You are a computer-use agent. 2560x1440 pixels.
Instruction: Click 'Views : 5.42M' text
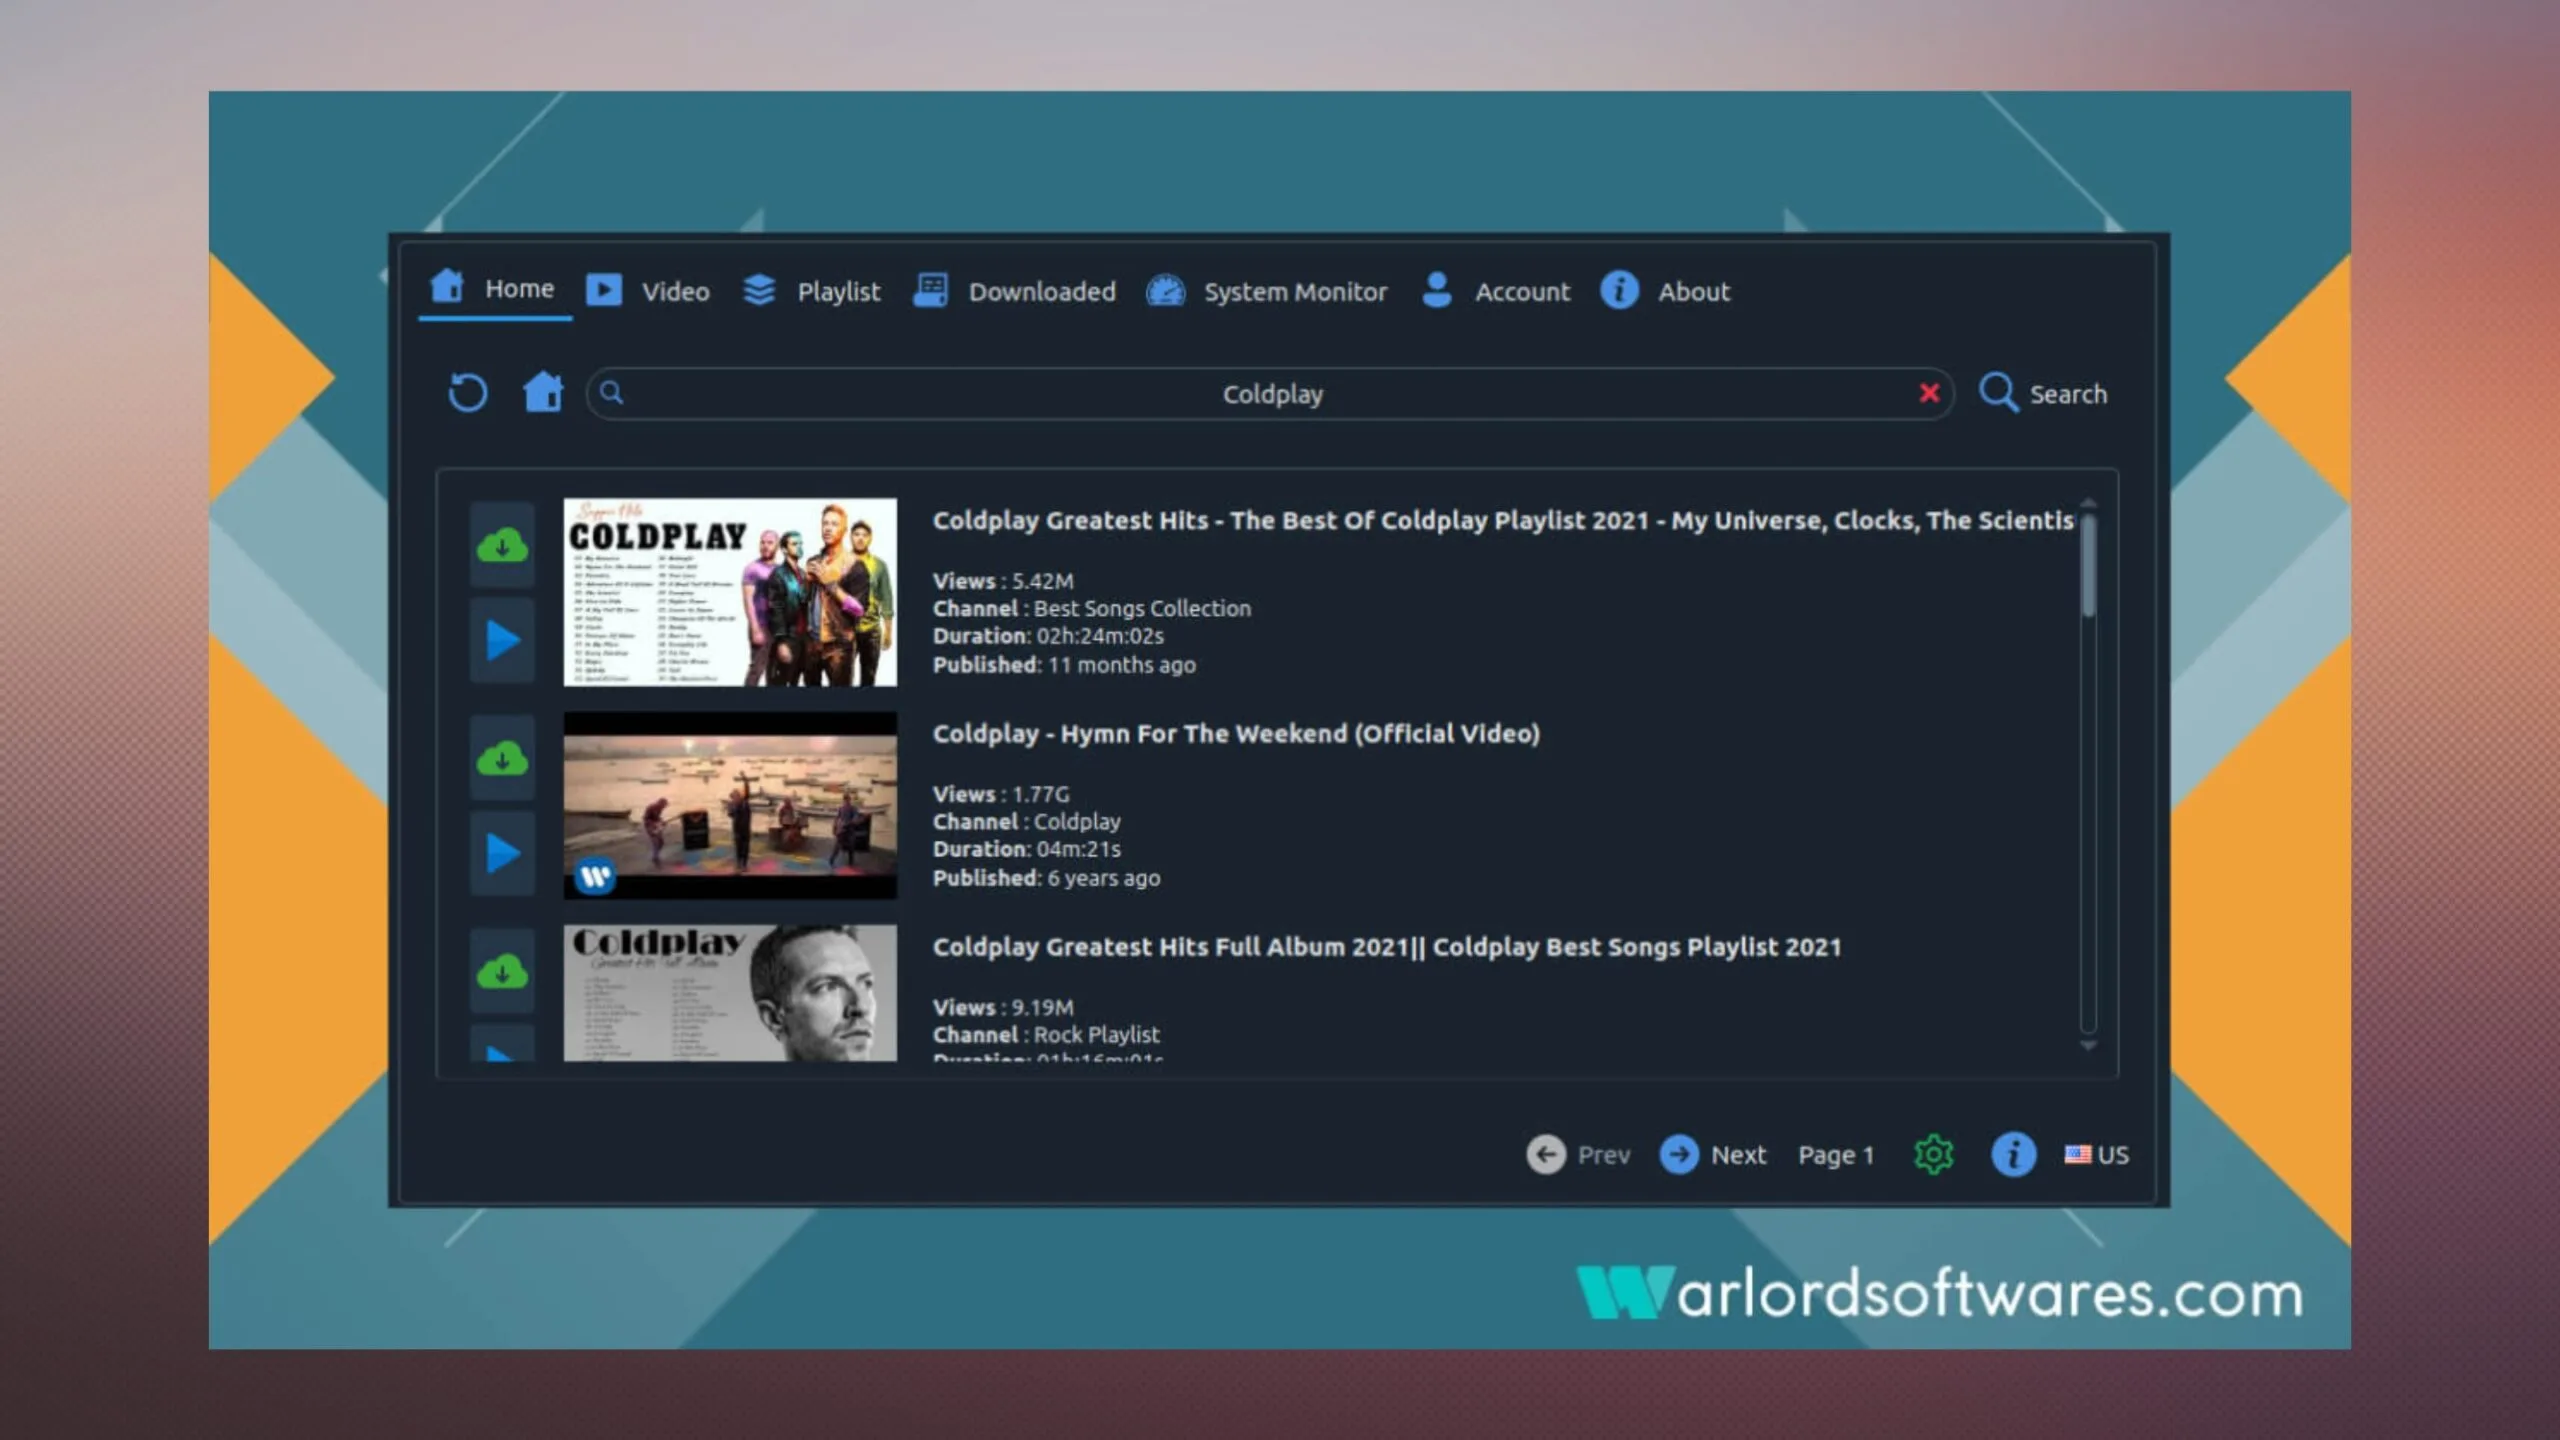(x=1003, y=581)
